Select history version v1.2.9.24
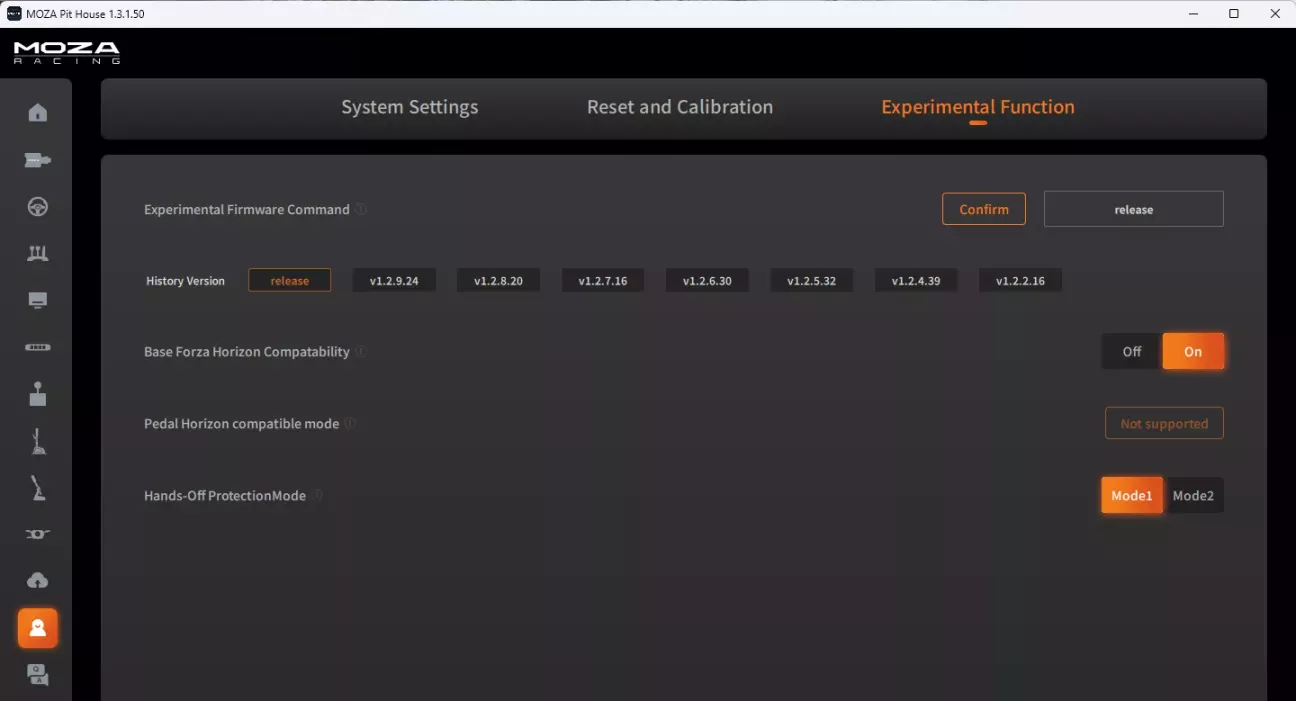 [394, 281]
